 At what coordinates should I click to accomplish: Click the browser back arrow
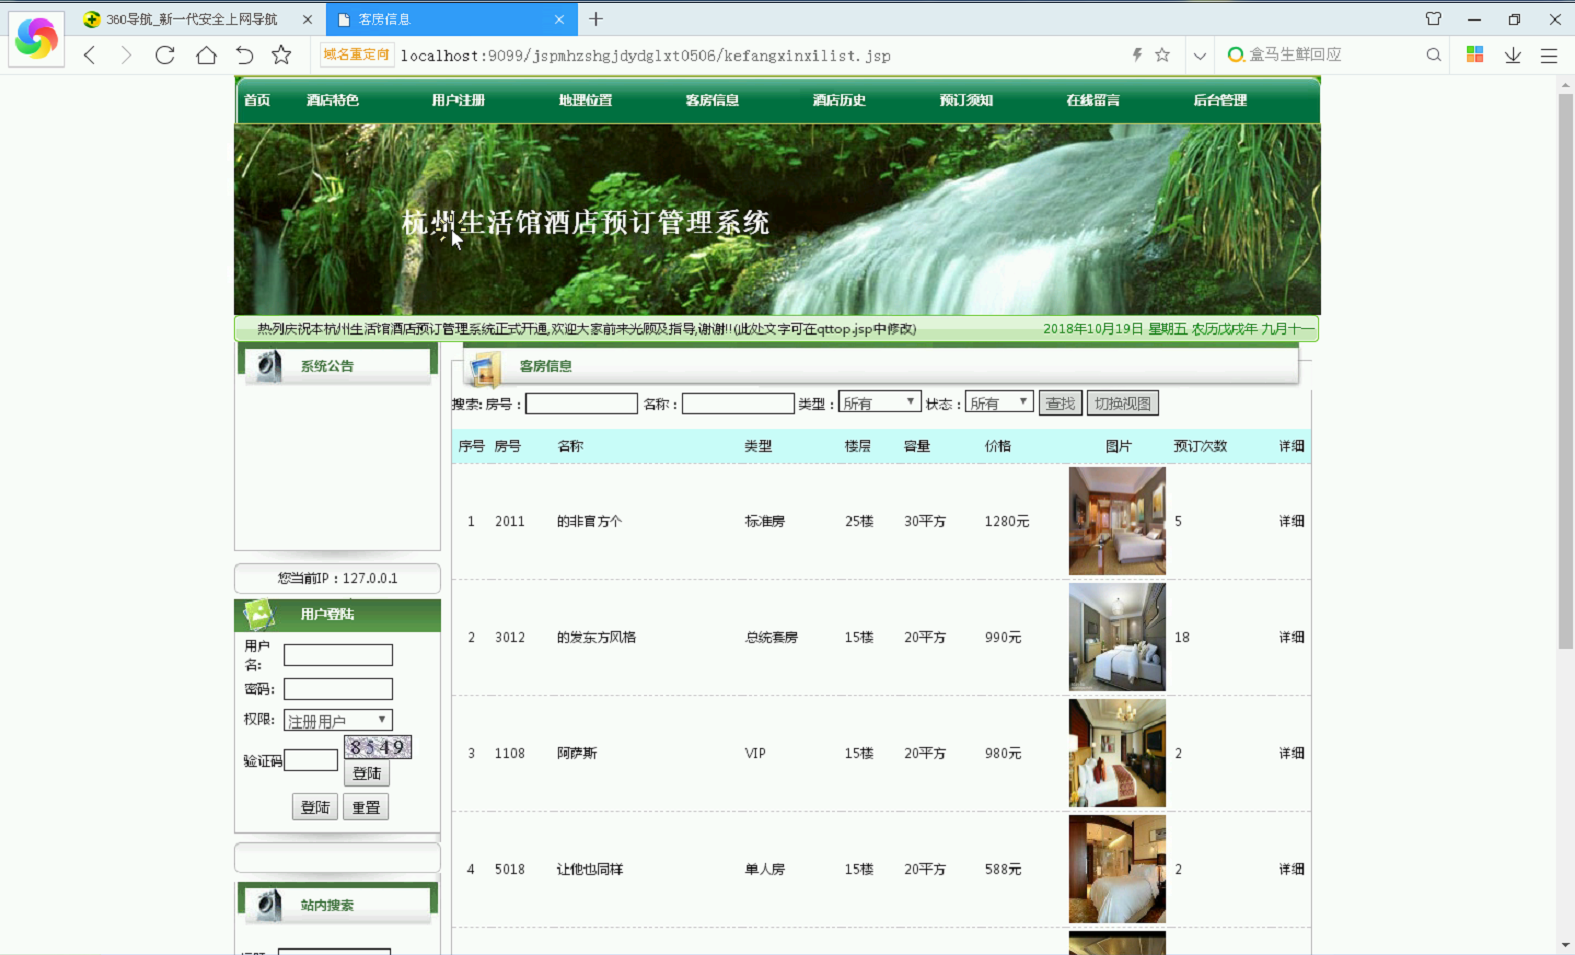click(x=90, y=55)
